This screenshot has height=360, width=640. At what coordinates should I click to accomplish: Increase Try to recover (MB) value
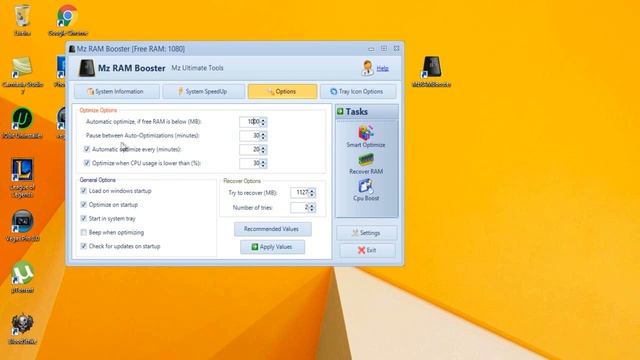(312, 191)
